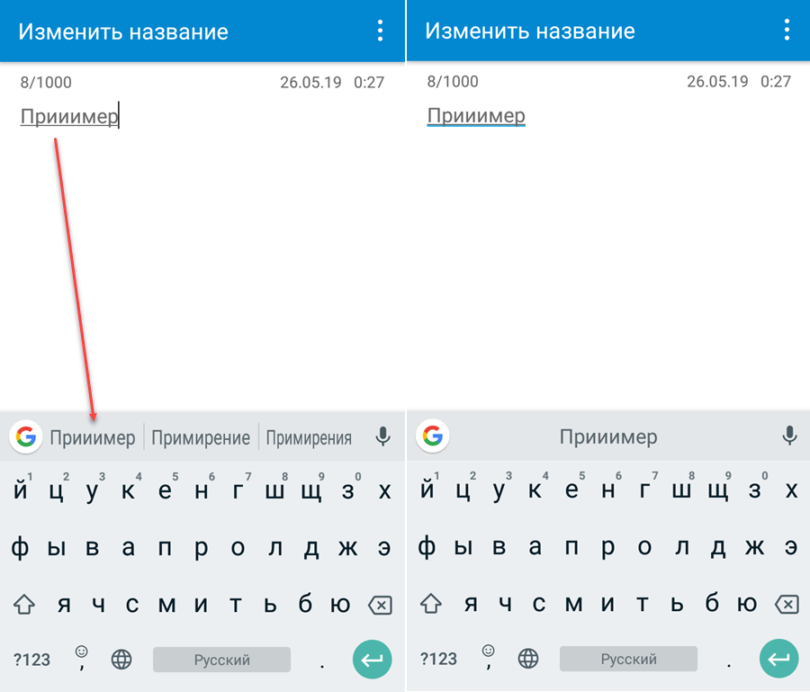Toggle Shift key on left keyboard
Image resolution: width=810 pixels, height=692 pixels.
coord(24,604)
